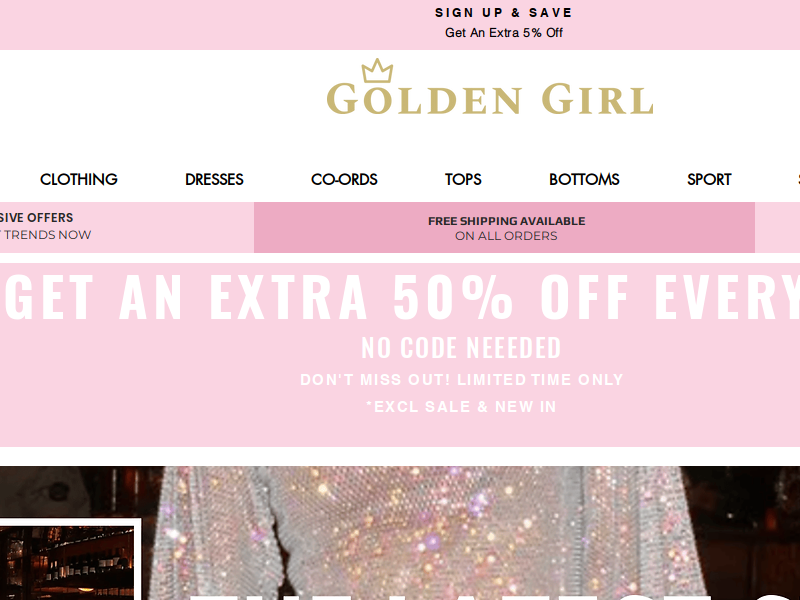Click the Free Shipping Available banner
Image resolution: width=800 pixels, height=600 pixels.
(x=505, y=228)
